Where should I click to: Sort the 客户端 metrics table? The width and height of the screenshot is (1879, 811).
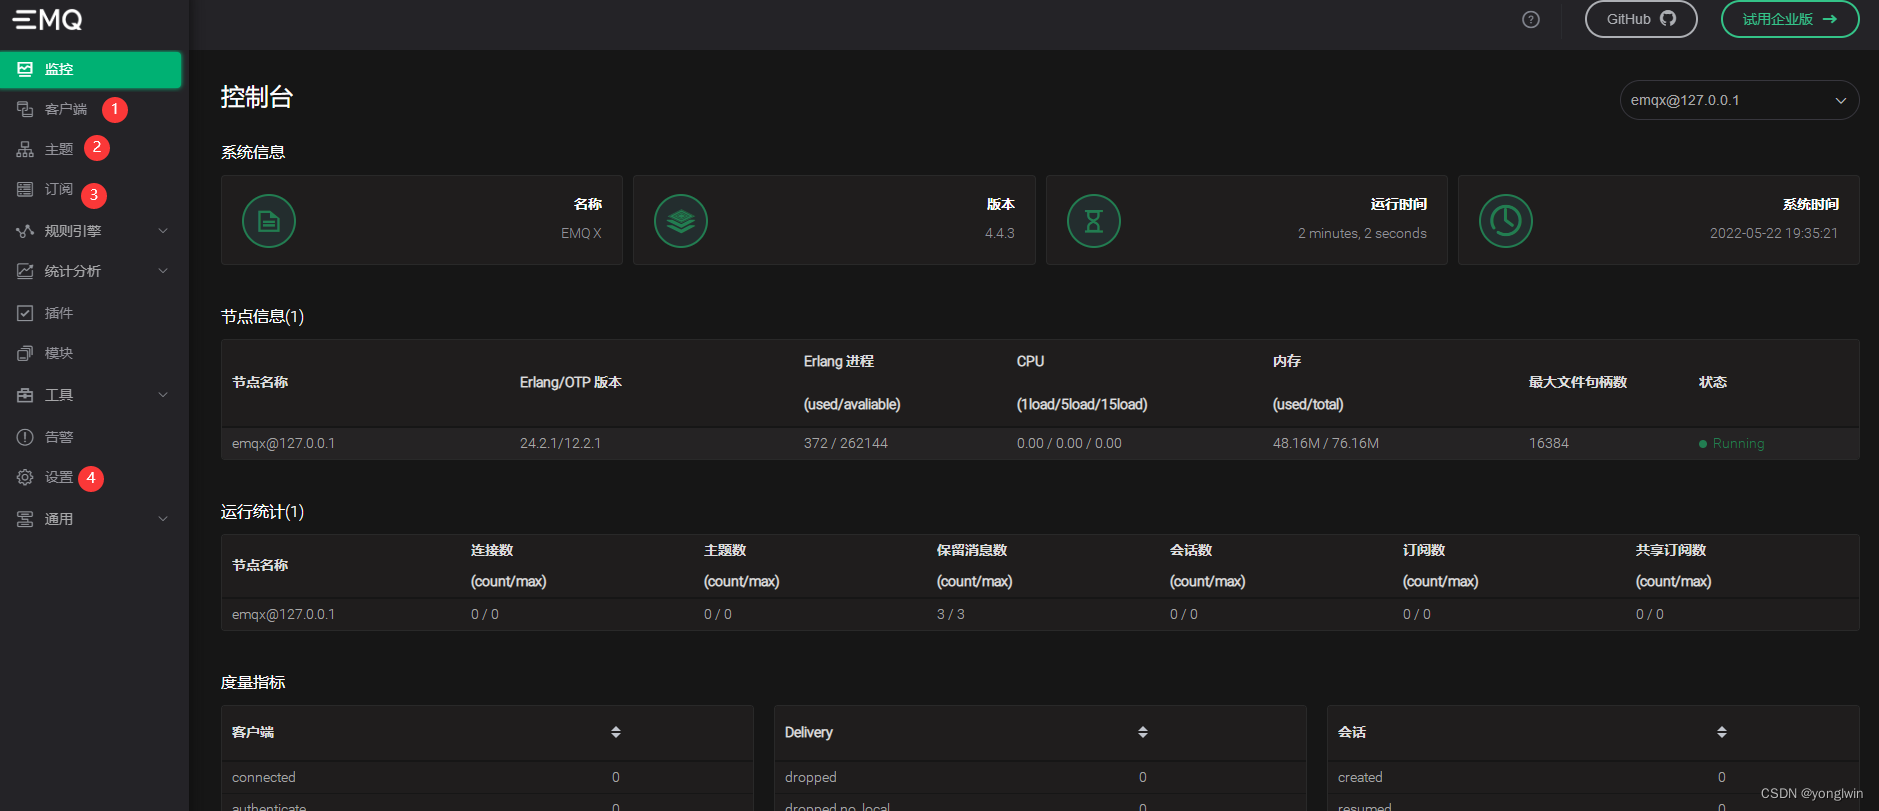(x=616, y=732)
